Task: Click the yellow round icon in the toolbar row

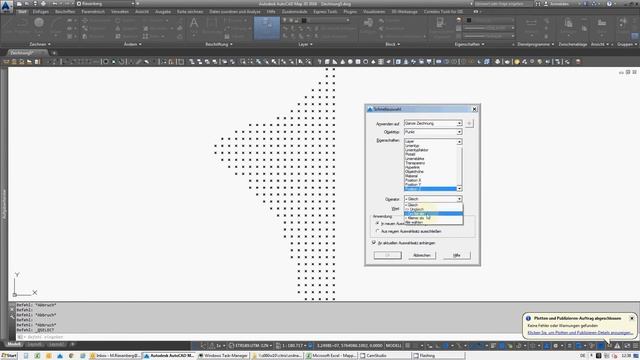Action: pyautogui.click(x=517, y=62)
